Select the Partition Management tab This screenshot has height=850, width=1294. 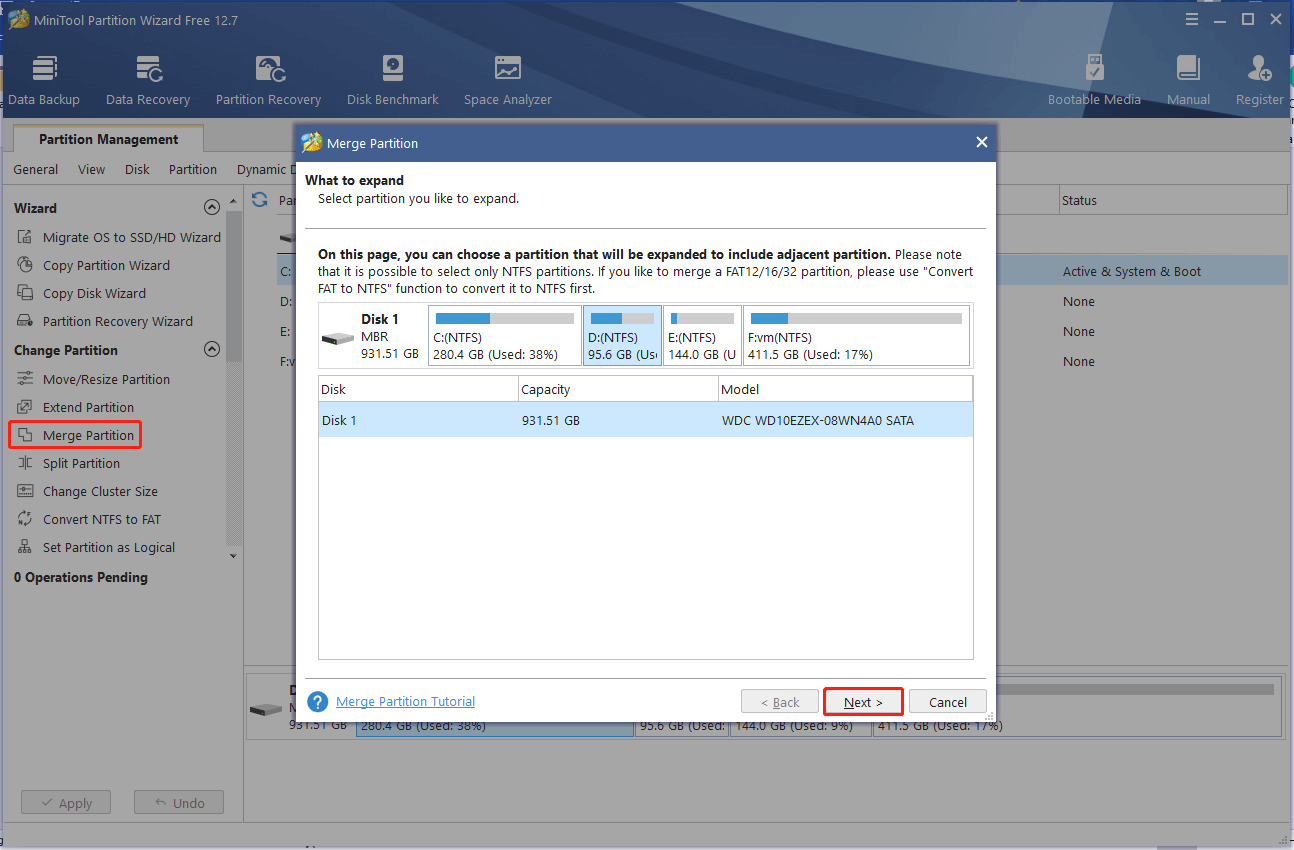(108, 139)
